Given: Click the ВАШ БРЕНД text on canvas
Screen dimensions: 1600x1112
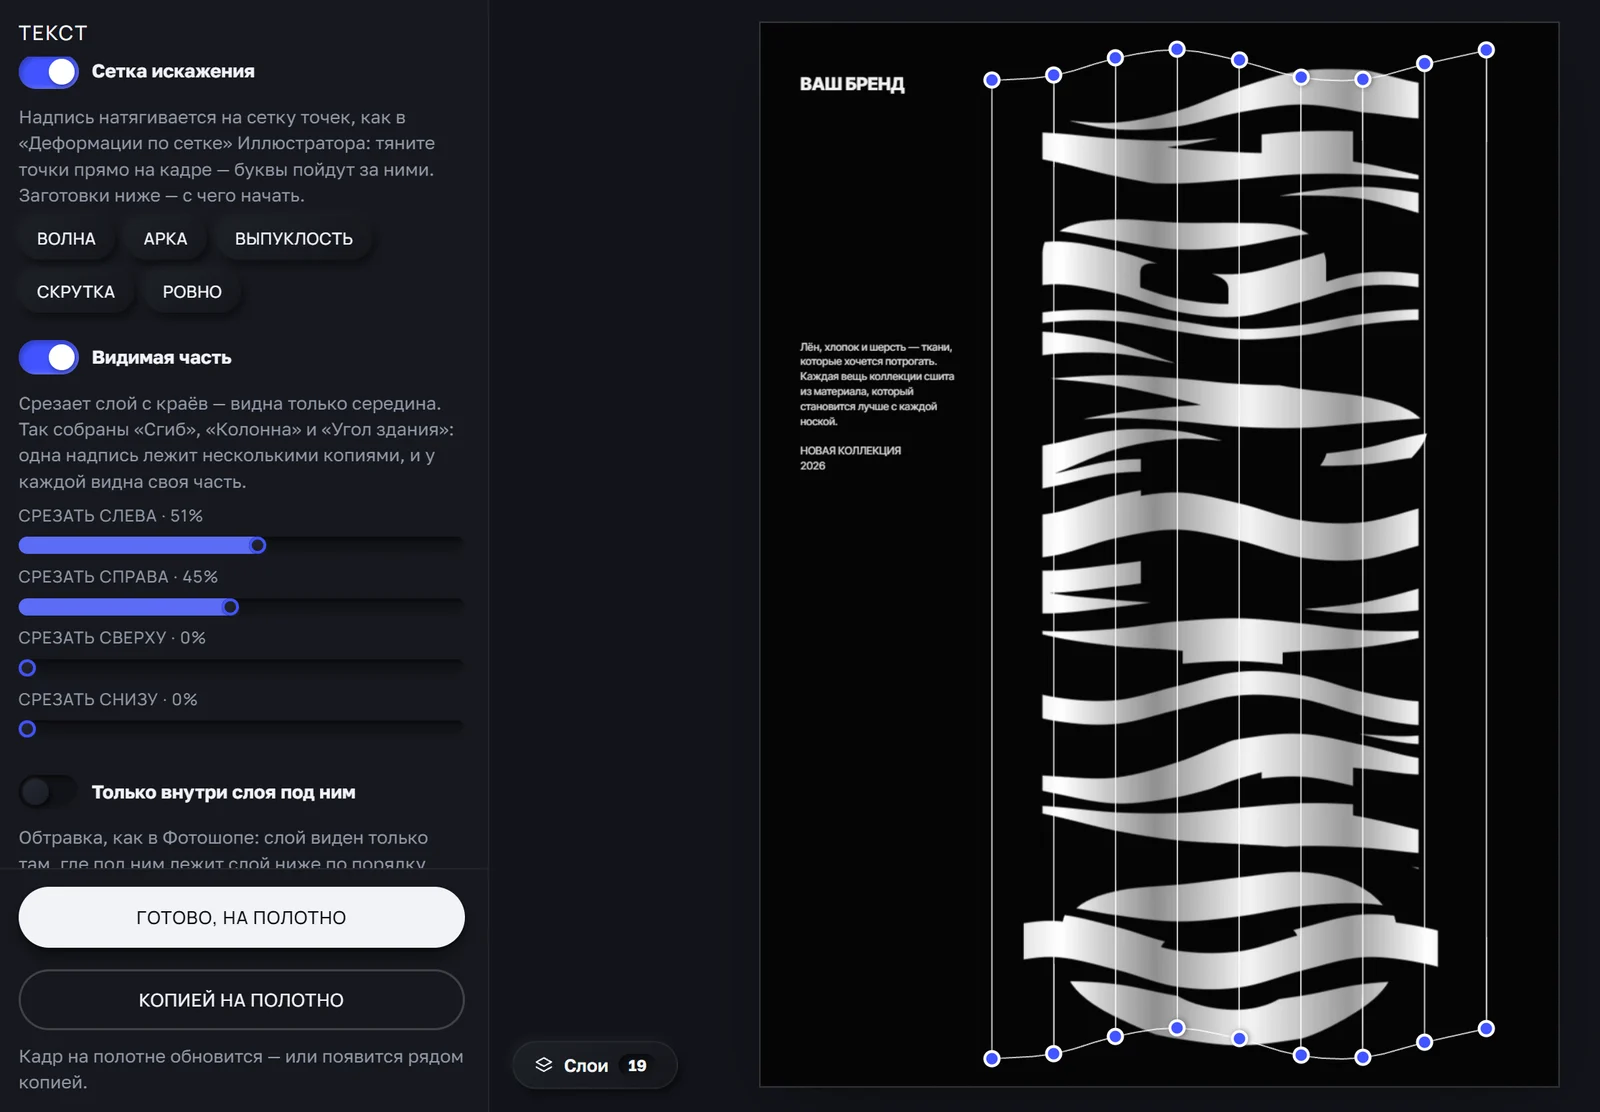Looking at the screenshot, I should tap(852, 84).
